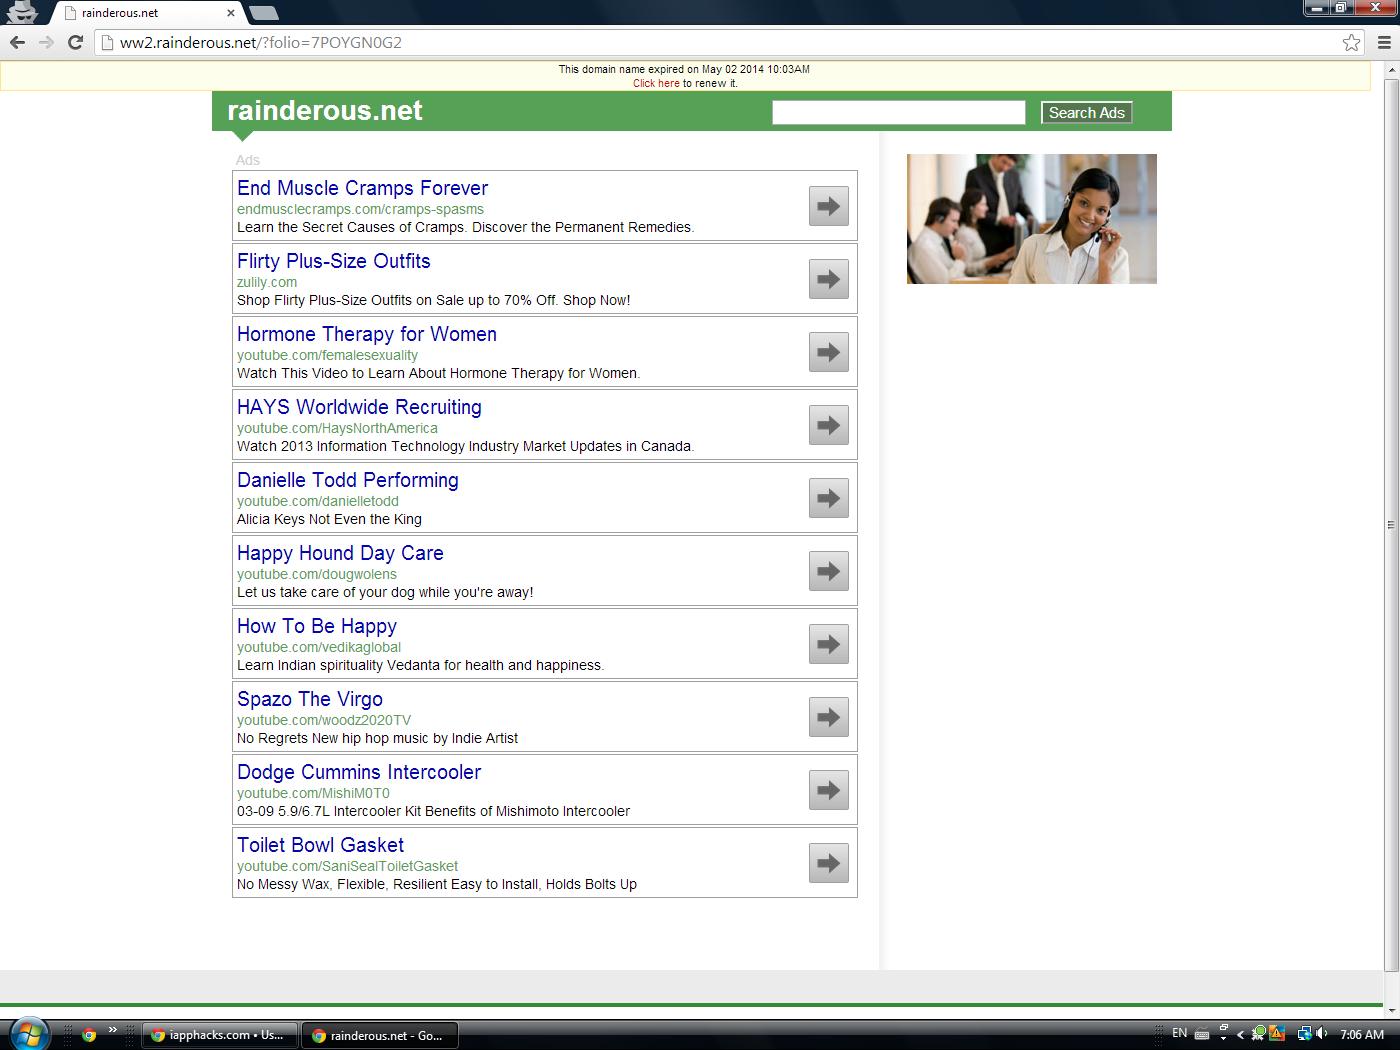Click the zulily.com URL text
The height and width of the screenshot is (1050, 1400).
267,282
